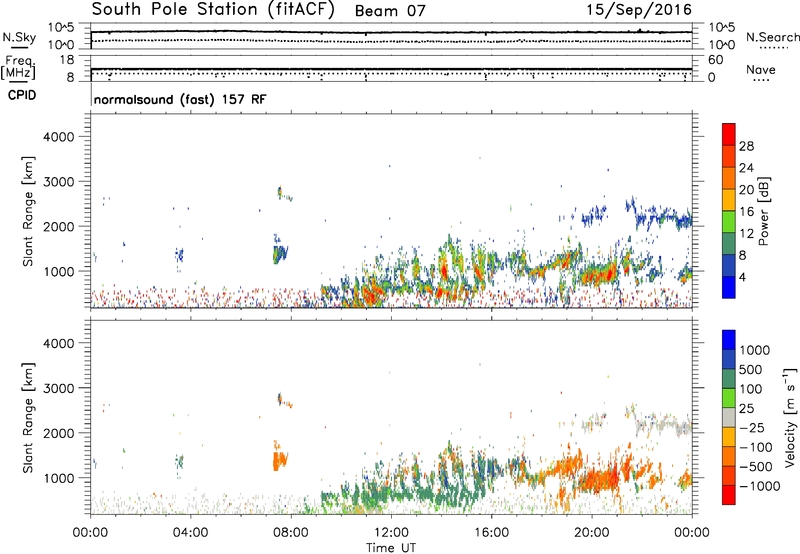Click the '-1000' tick of Velocity color bar
The image size is (800, 554).
pos(759,486)
